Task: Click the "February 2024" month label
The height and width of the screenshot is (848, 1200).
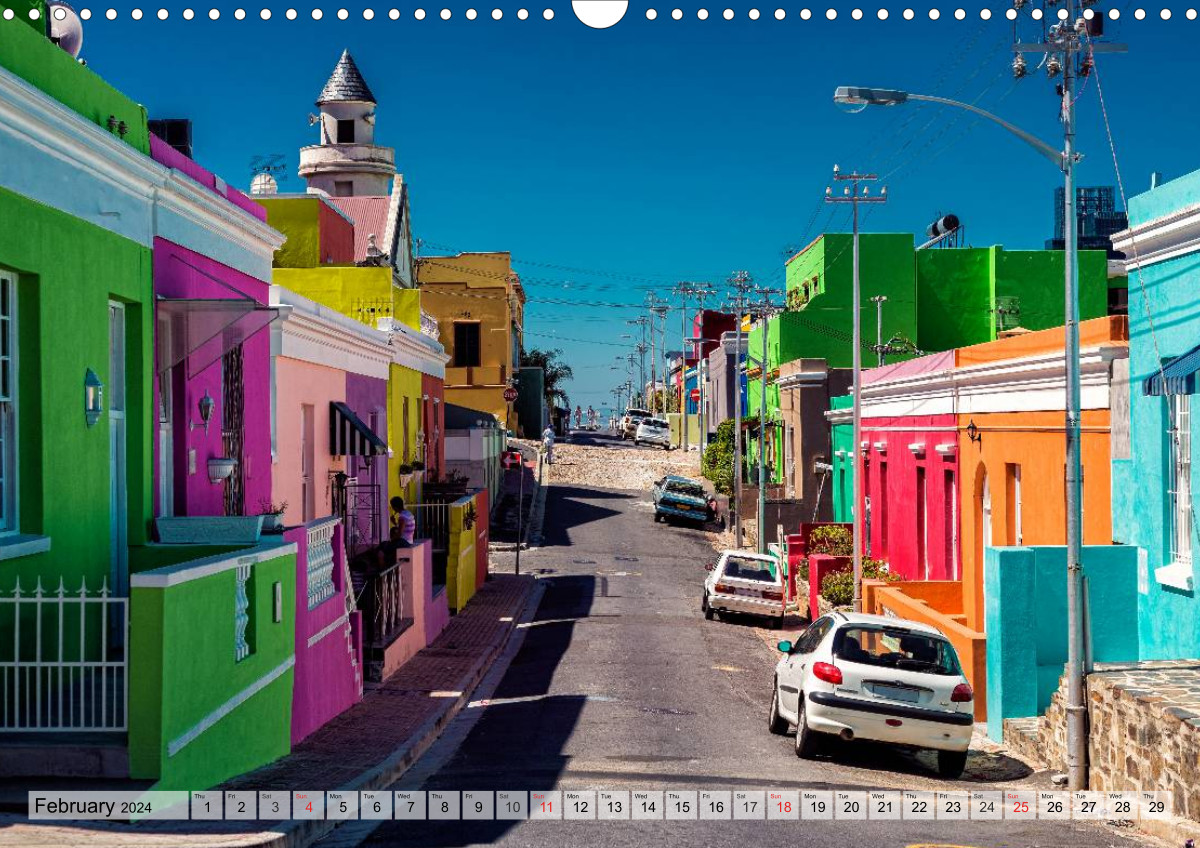Action: tap(93, 806)
